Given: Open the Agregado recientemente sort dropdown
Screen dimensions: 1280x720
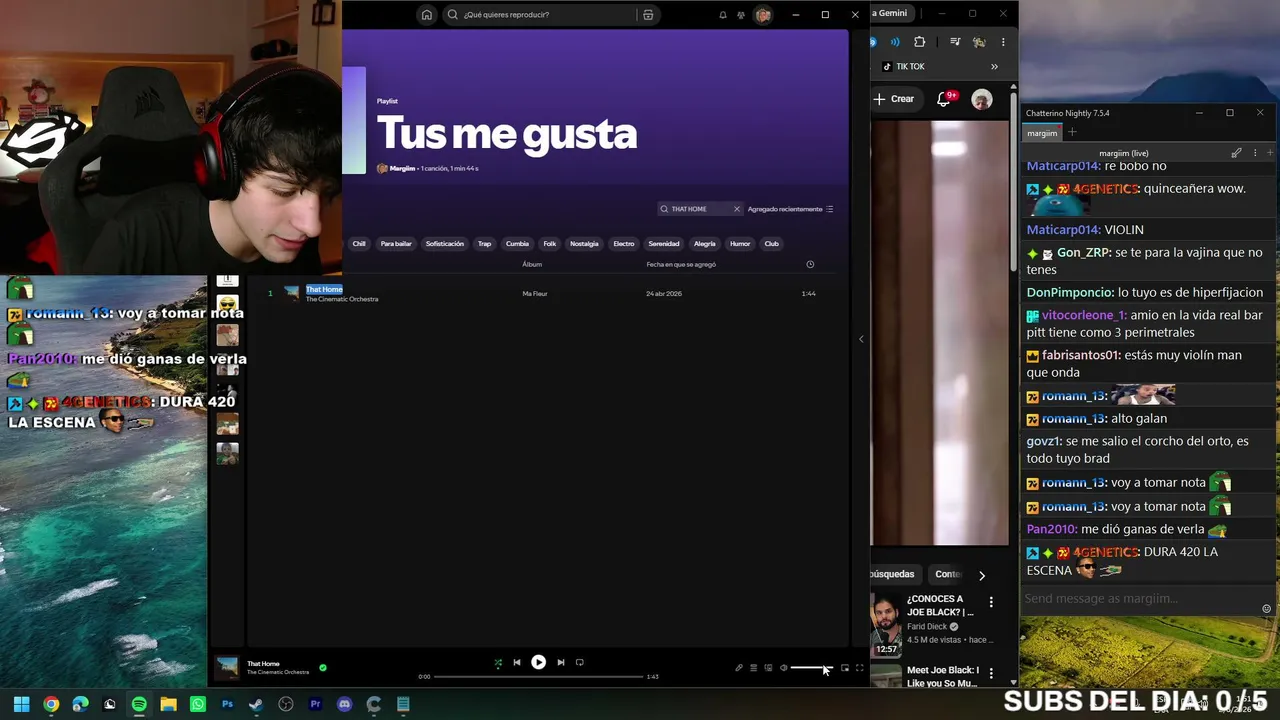Looking at the screenshot, I should [x=790, y=209].
